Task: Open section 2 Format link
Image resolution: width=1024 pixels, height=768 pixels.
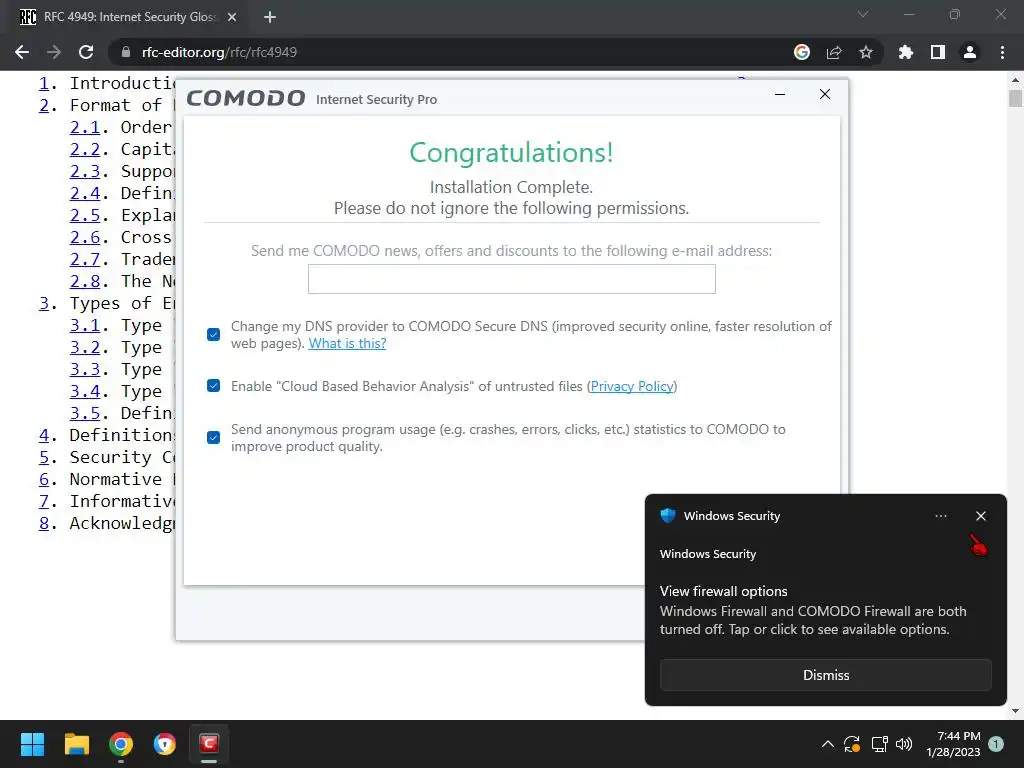Action: point(44,105)
